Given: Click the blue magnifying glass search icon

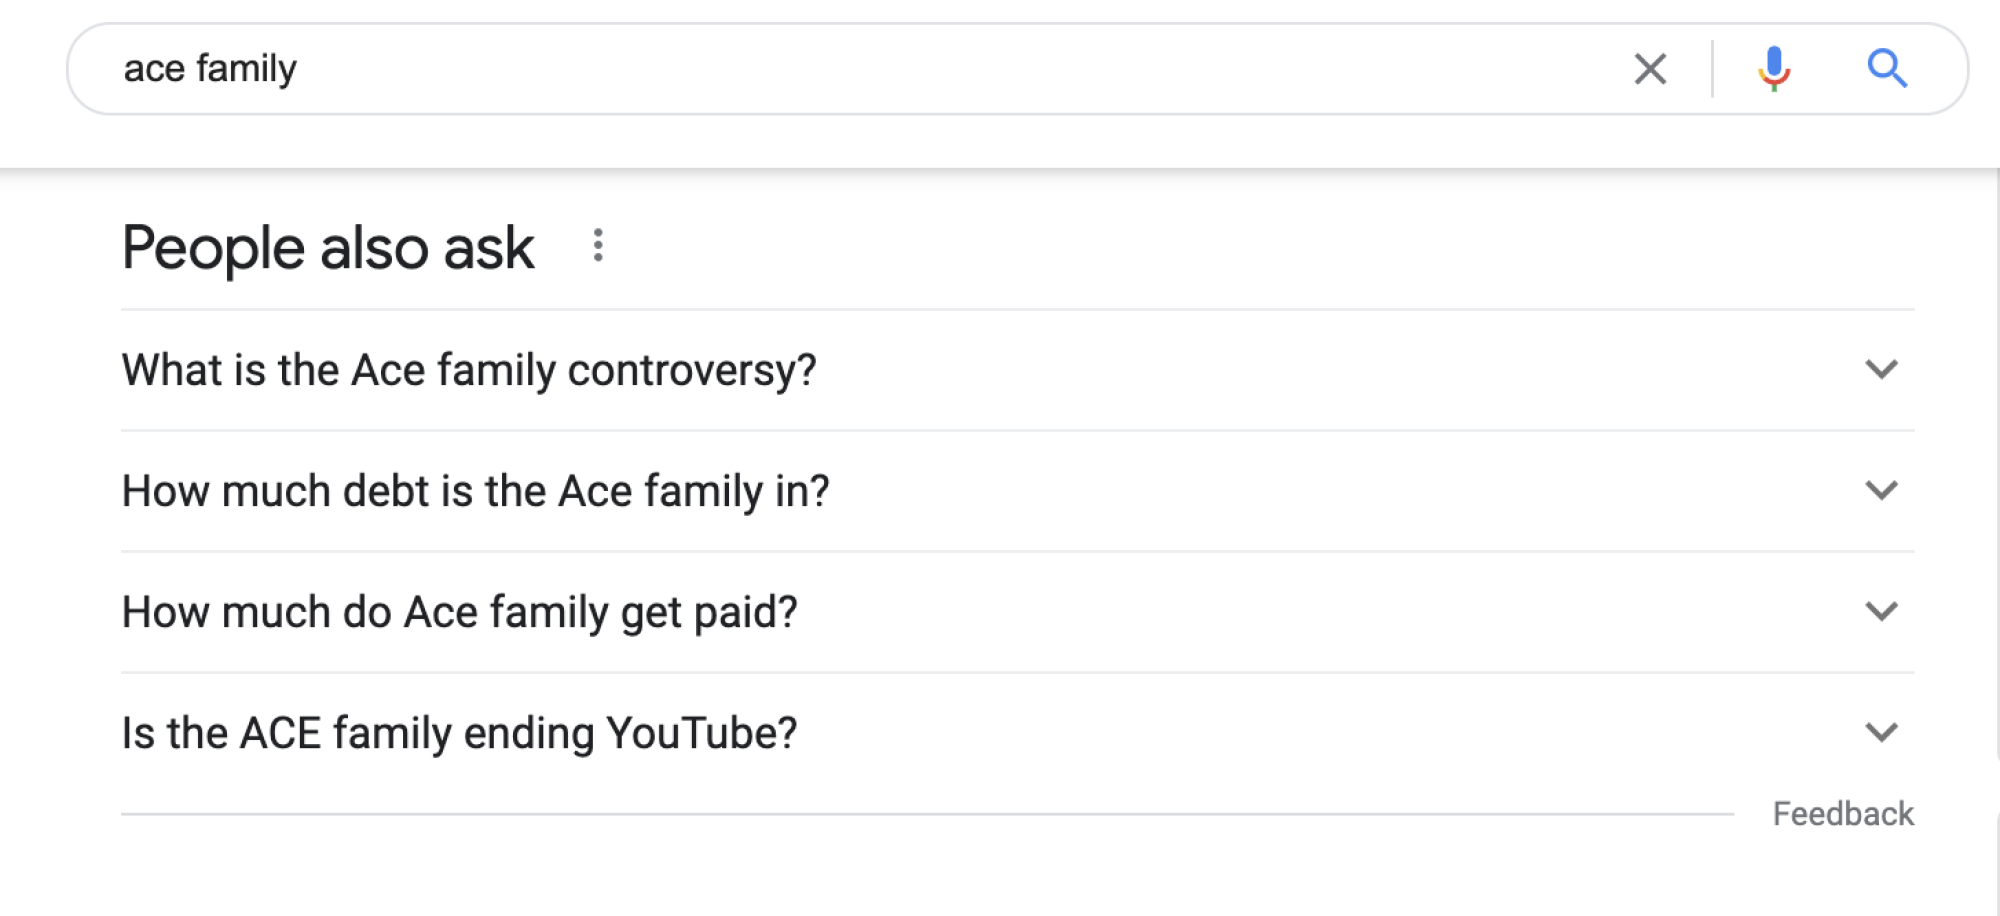Looking at the screenshot, I should [1887, 69].
